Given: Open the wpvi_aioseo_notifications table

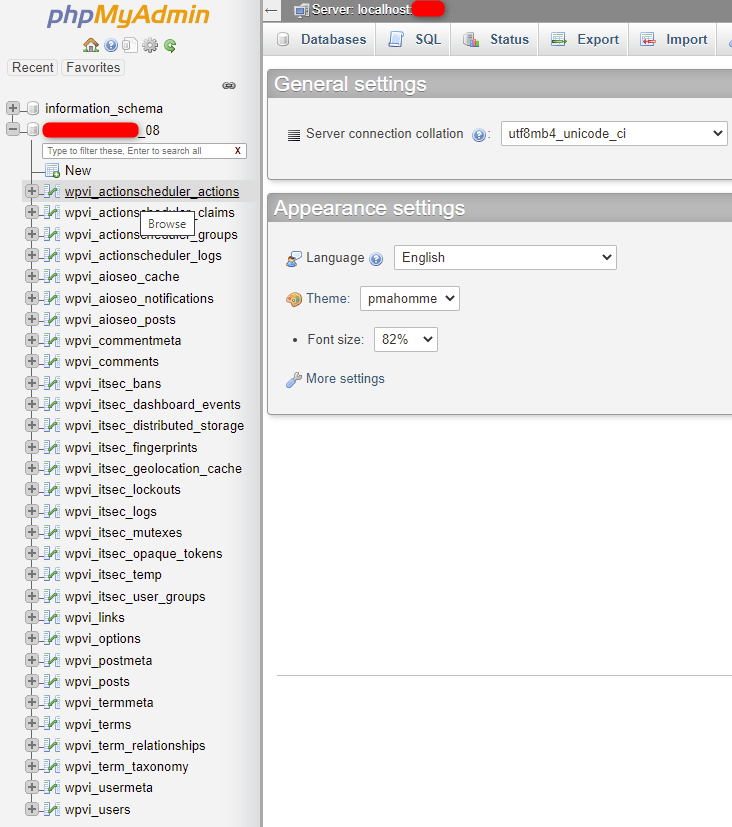Looking at the screenshot, I should (139, 299).
